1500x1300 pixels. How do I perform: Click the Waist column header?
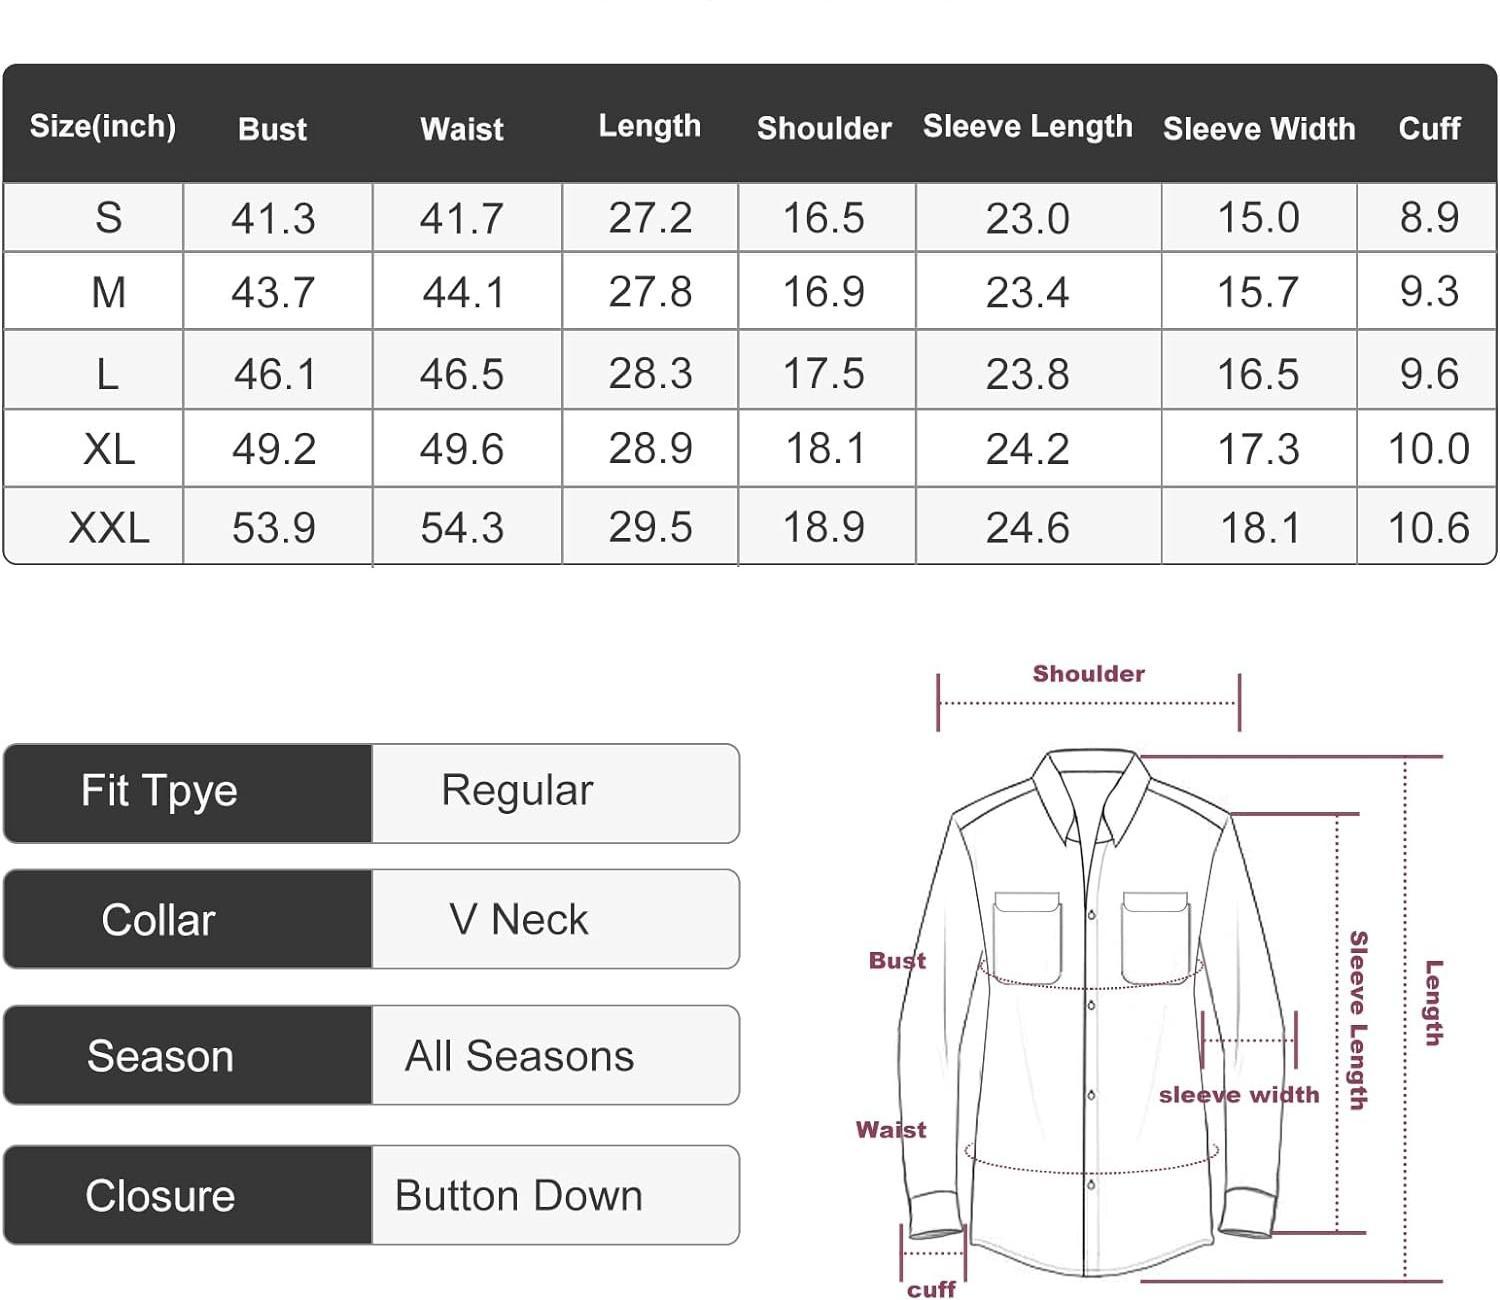[x=463, y=128]
